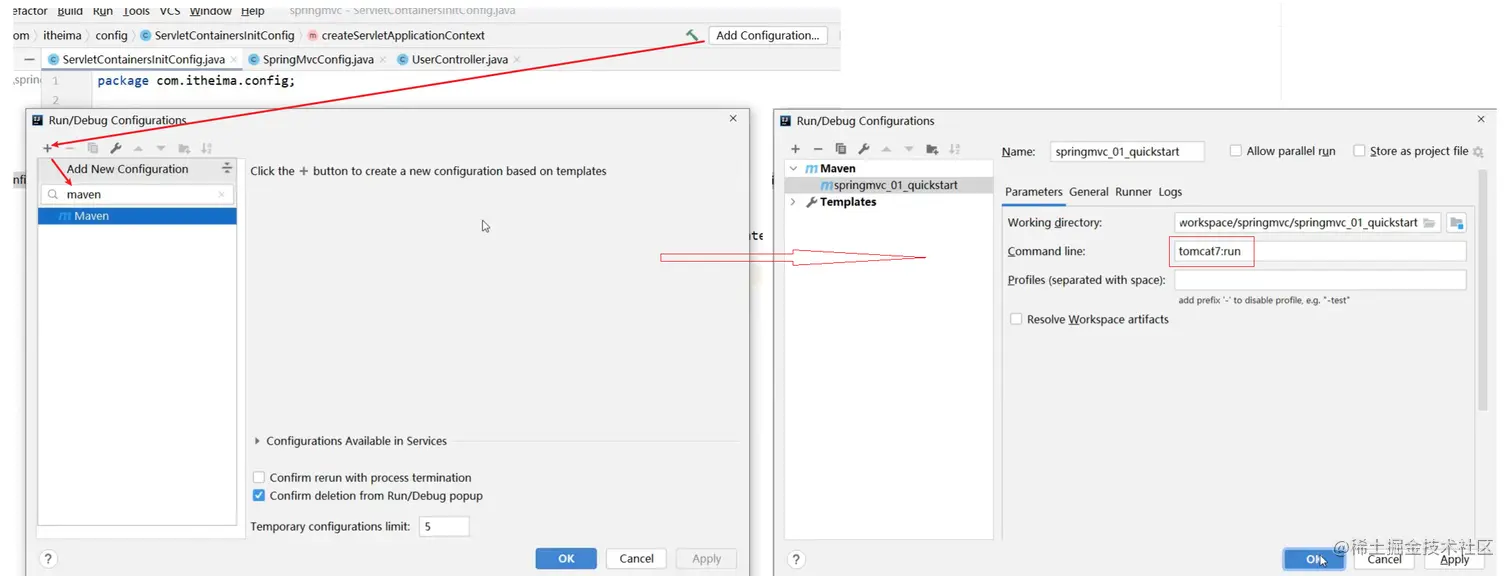Viewport: 1512px width, 576px height.
Task: Close the UserController.java editor tab
Action: click(x=517, y=60)
